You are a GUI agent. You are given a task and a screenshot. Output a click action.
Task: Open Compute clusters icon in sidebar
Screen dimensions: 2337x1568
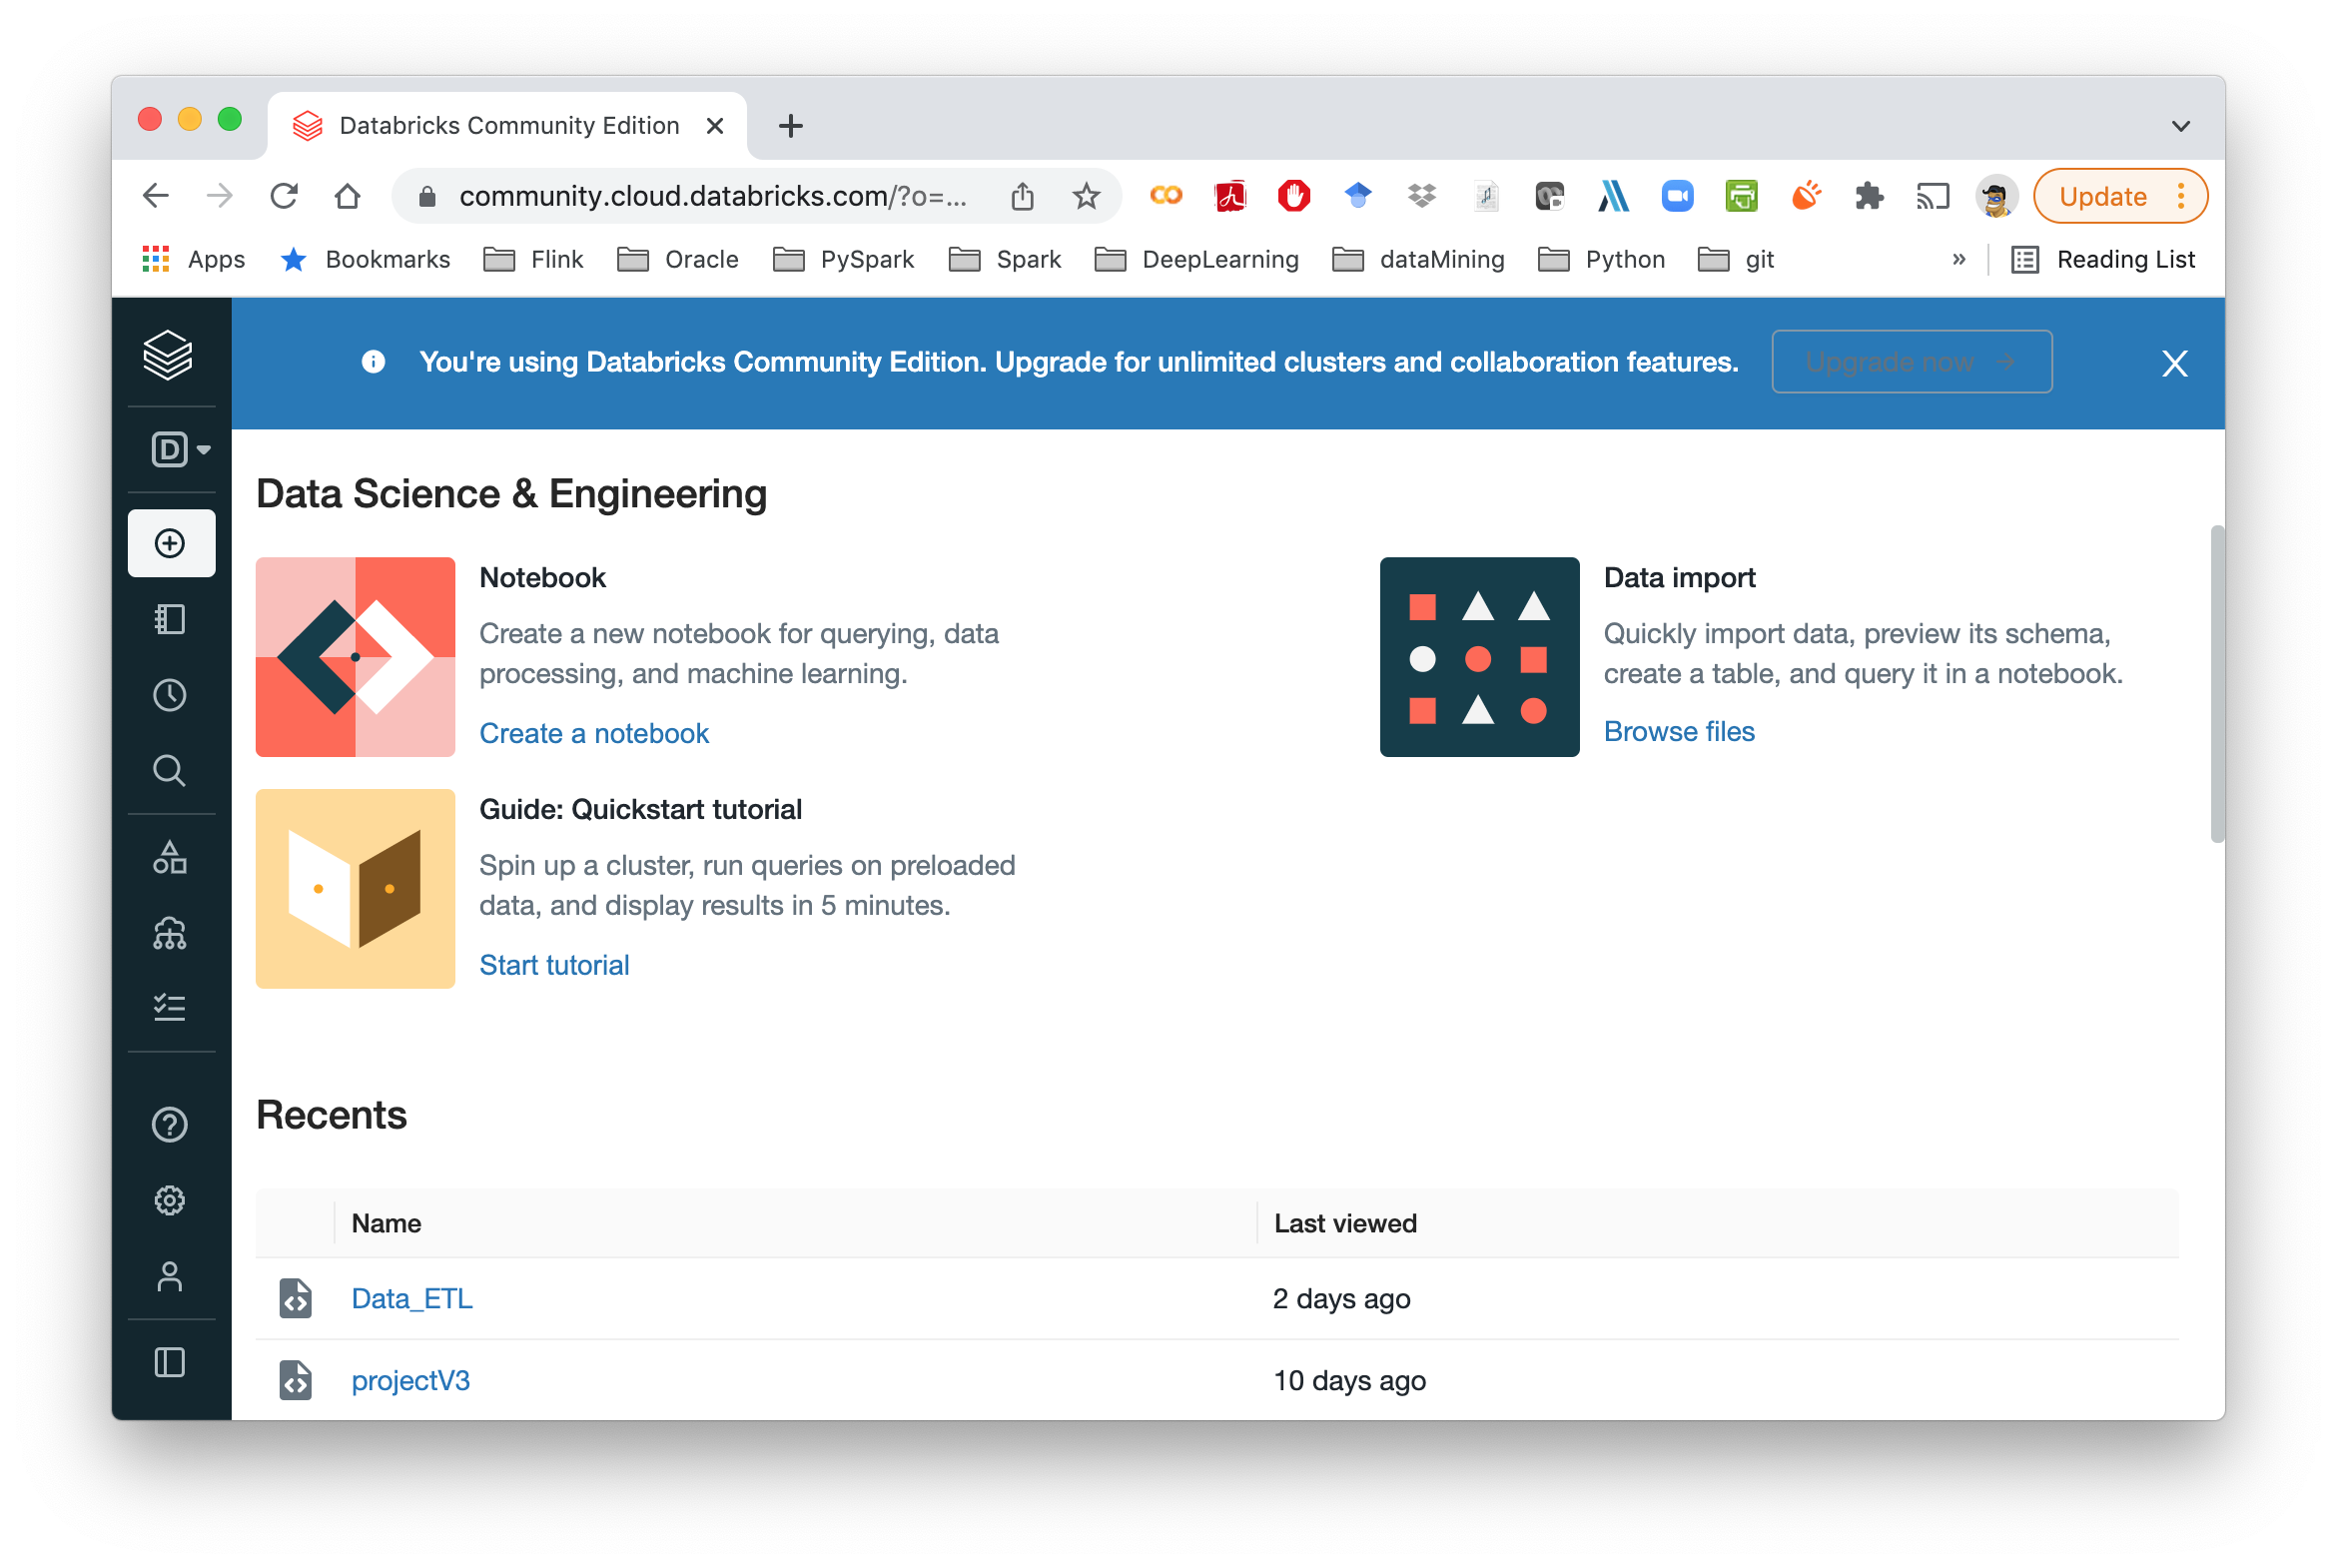coord(170,933)
